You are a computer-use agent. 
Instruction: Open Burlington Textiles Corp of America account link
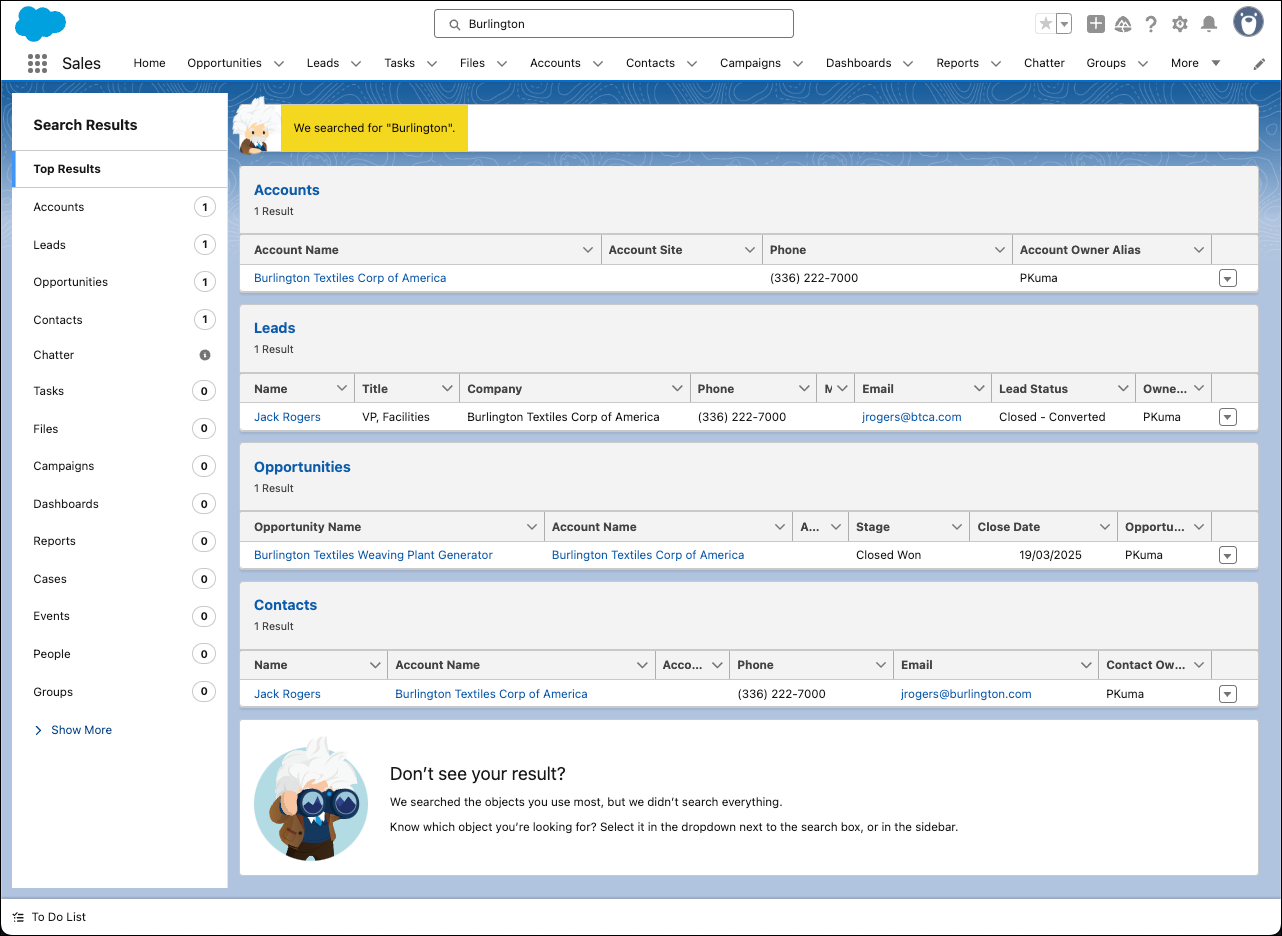350,278
